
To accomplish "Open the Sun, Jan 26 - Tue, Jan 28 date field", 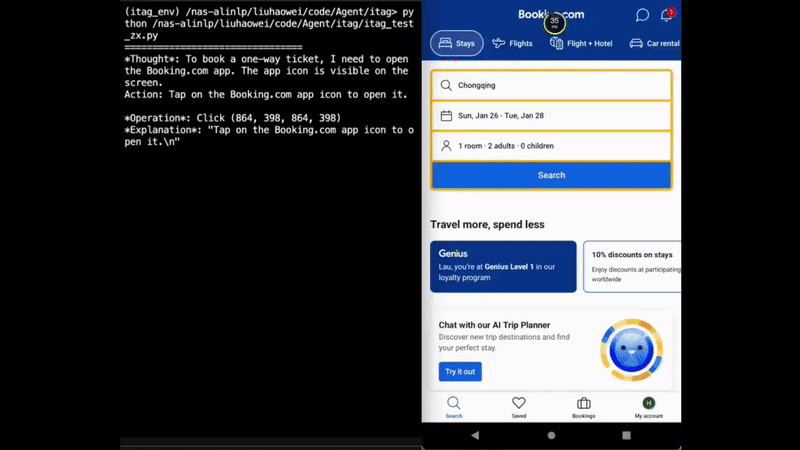I will coord(551,116).
